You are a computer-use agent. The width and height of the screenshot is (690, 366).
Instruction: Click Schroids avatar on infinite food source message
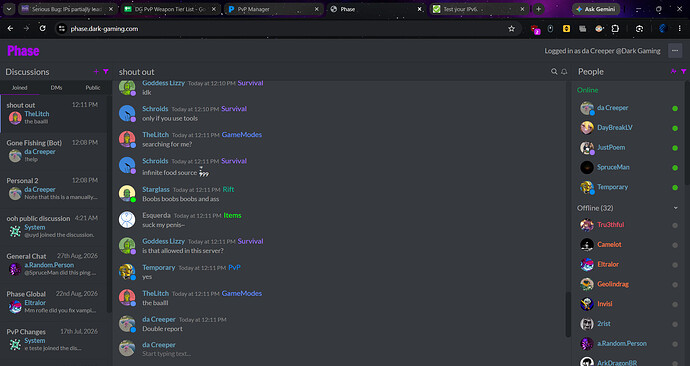(x=127, y=165)
